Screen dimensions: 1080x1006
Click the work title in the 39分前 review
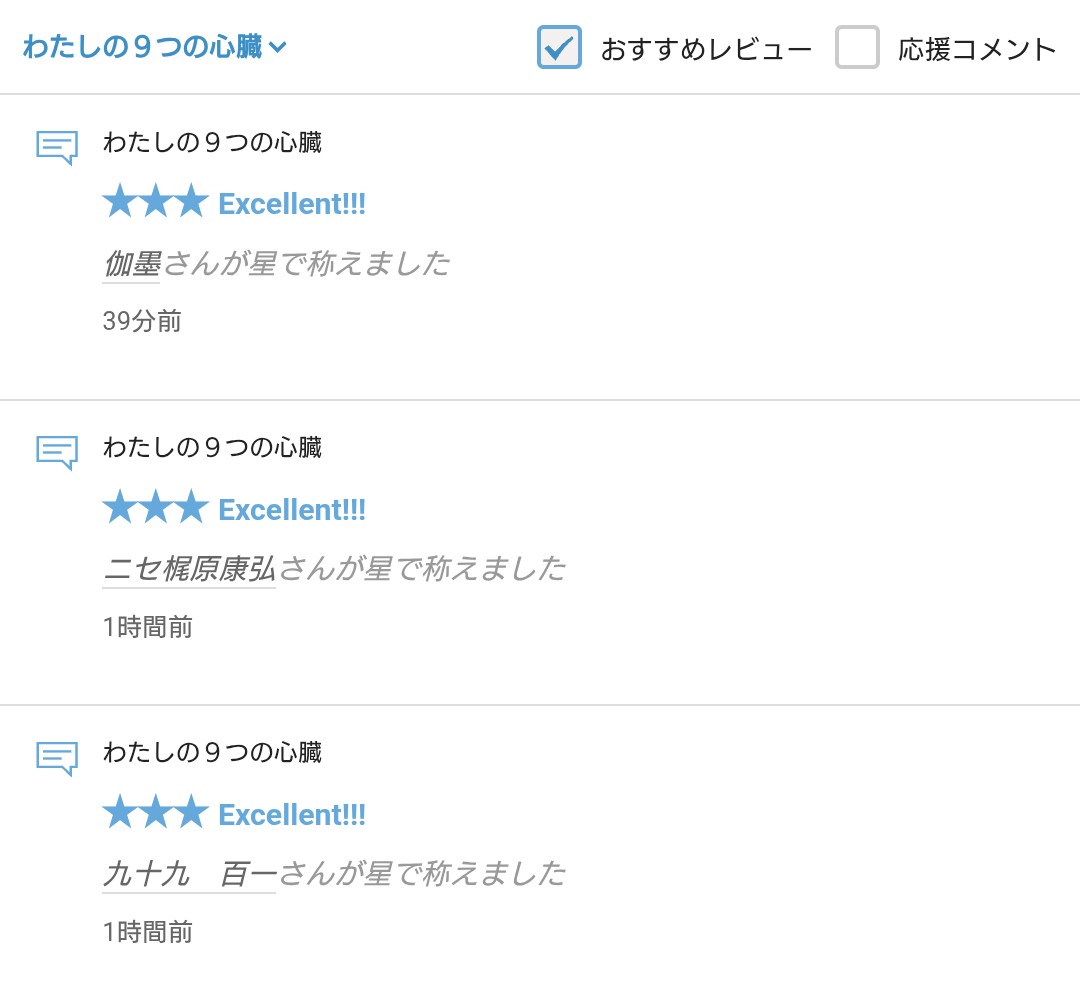click(x=212, y=143)
